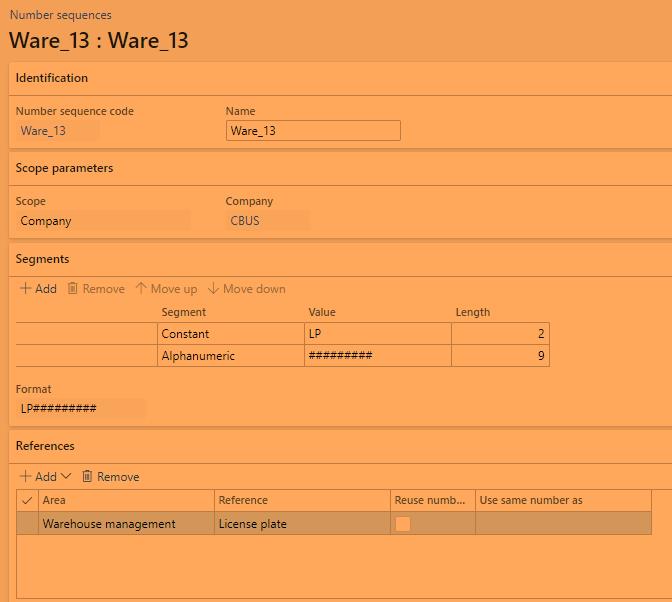This screenshot has width=672, height=602.
Task: Click the Format field LP#########
Action: [81, 408]
